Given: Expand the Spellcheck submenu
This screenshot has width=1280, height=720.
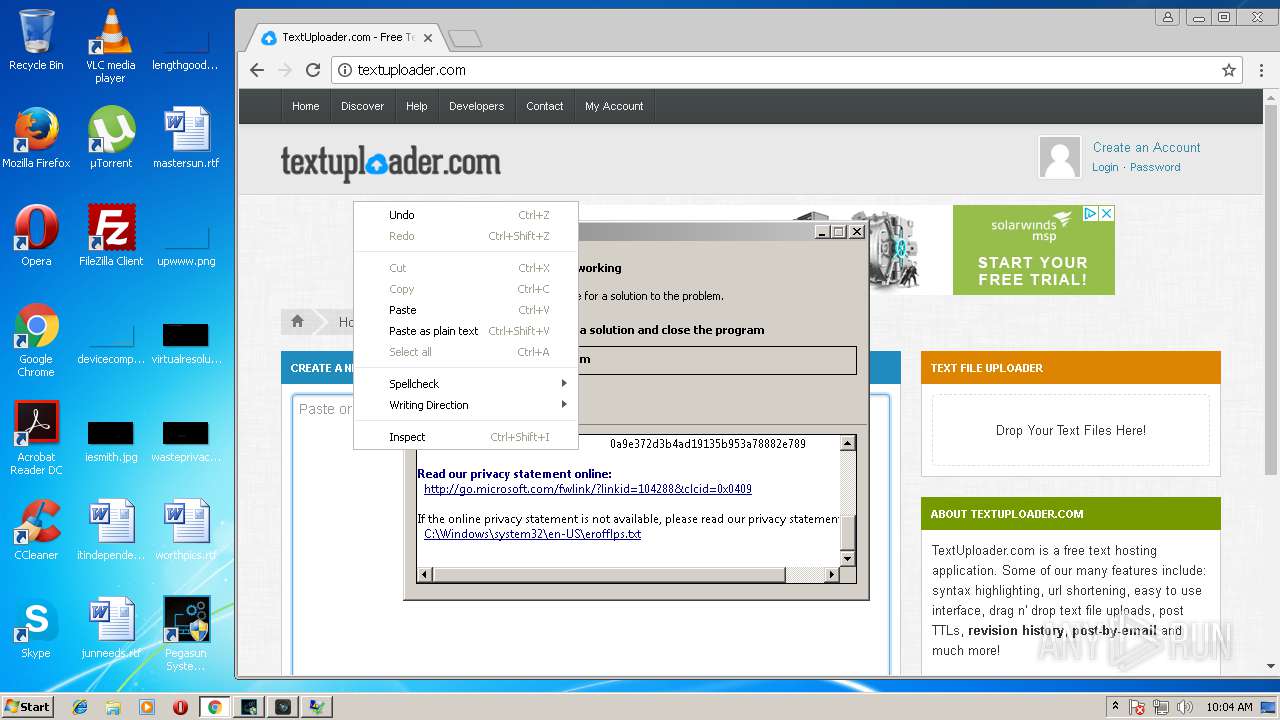Looking at the screenshot, I should pyautogui.click(x=465, y=384).
